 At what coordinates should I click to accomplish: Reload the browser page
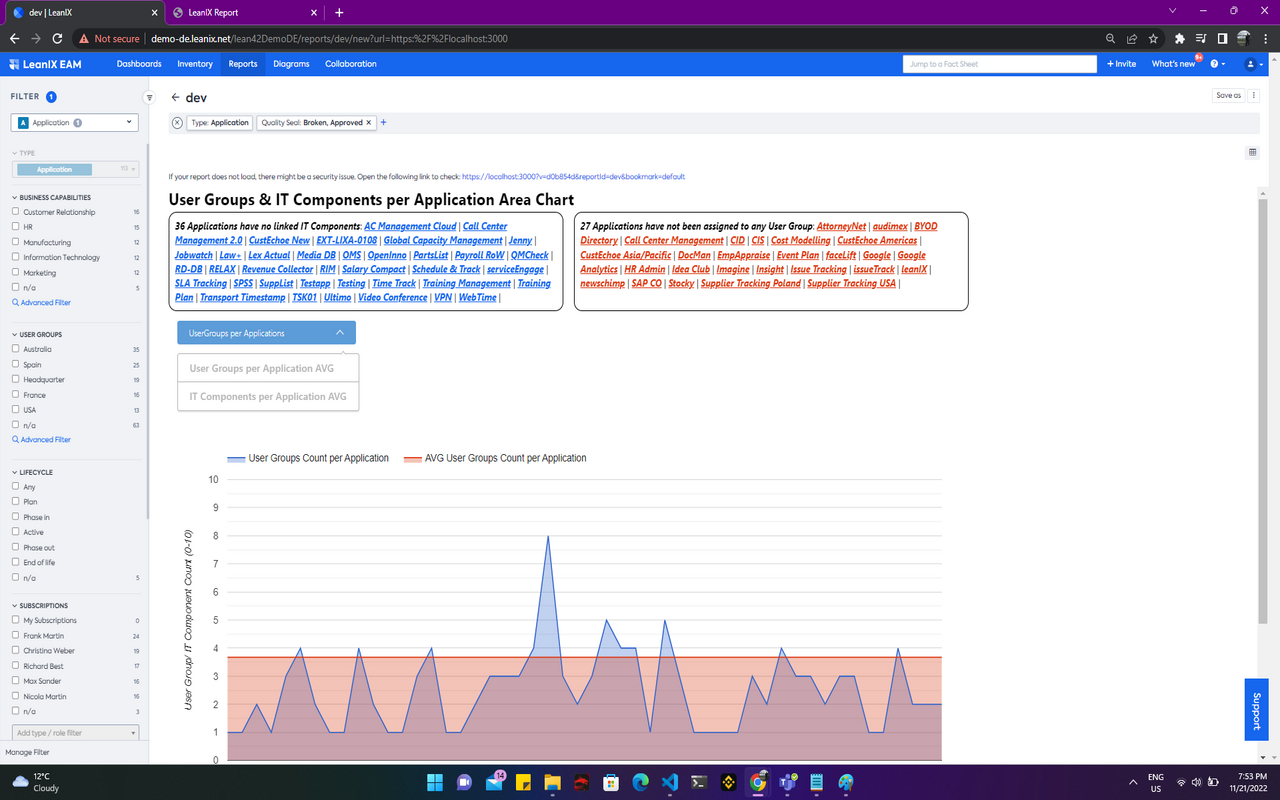pyautogui.click(x=58, y=39)
